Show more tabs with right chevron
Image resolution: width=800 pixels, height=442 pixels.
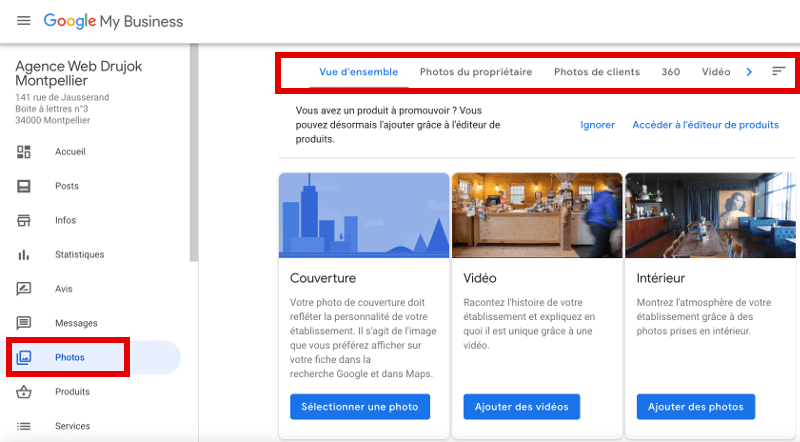749,72
